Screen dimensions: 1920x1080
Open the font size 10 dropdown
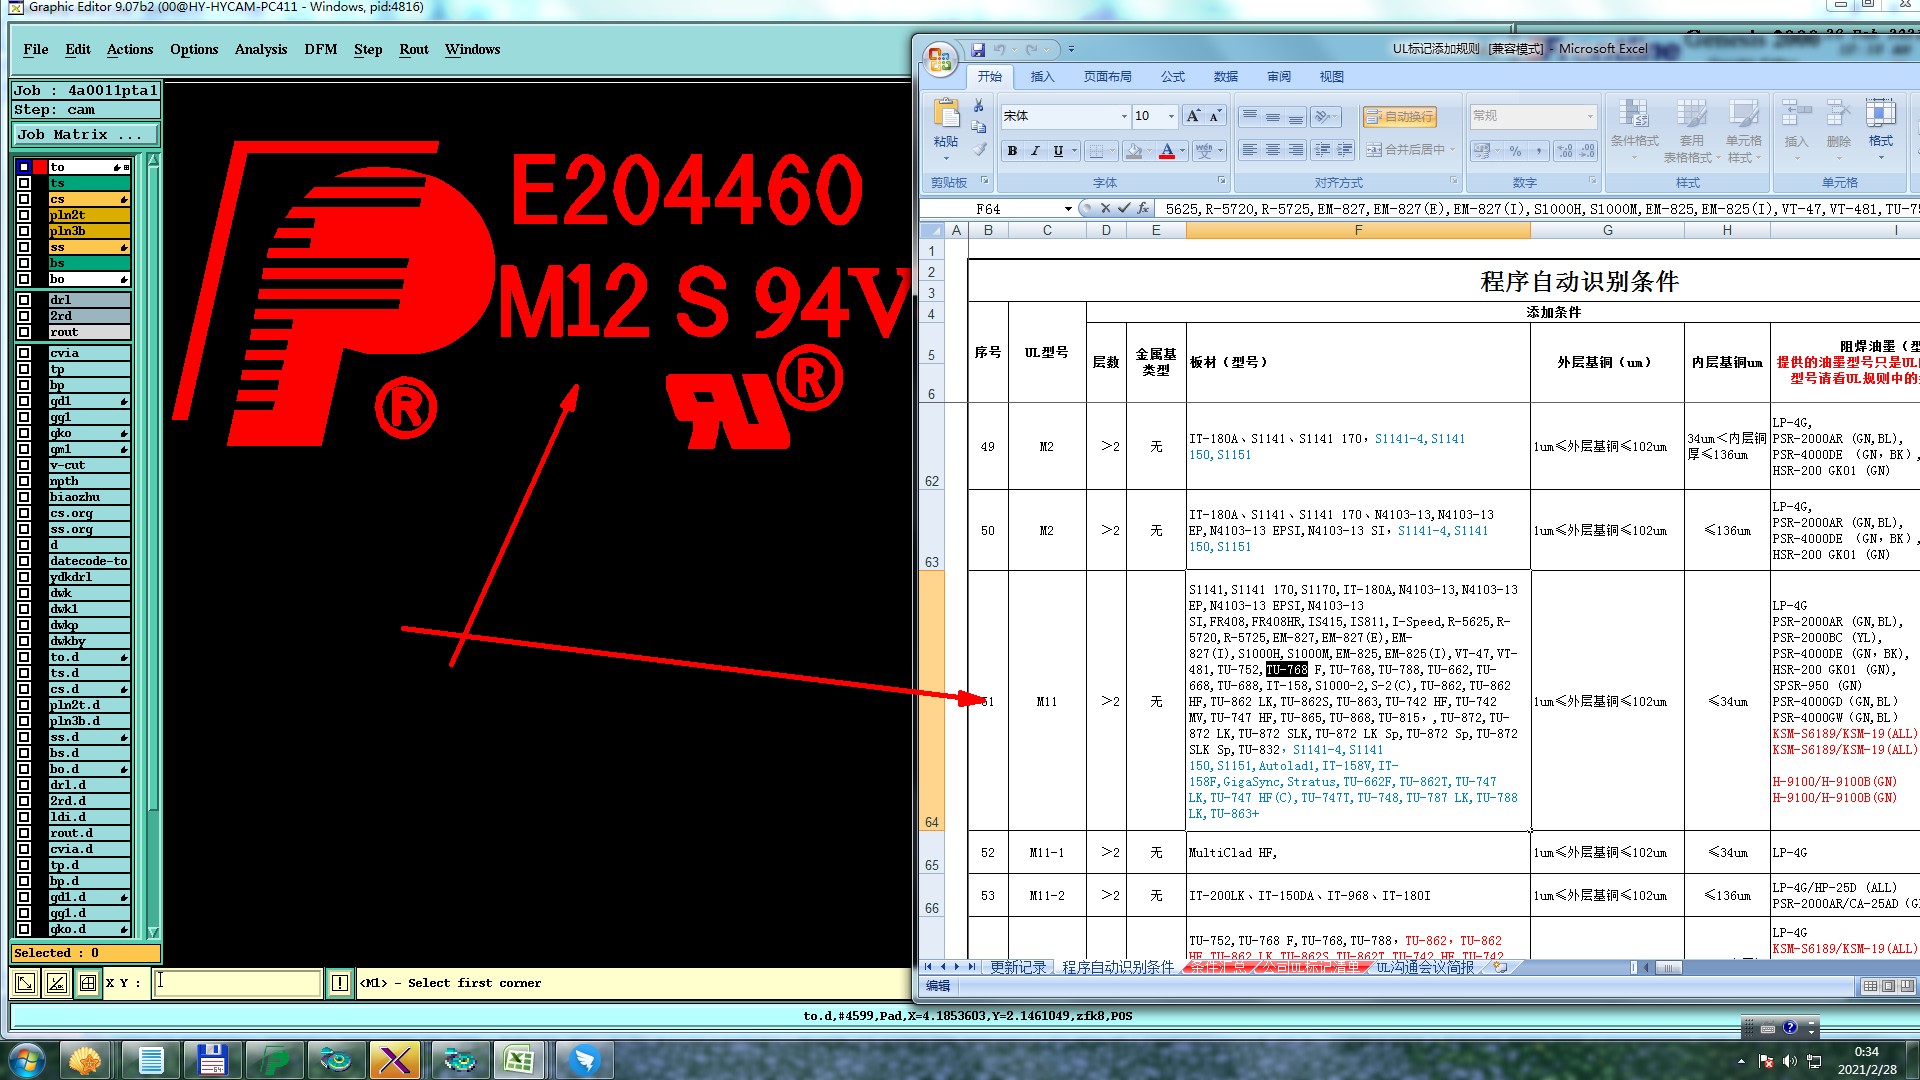pyautogui.click(x=1171, y=116)
